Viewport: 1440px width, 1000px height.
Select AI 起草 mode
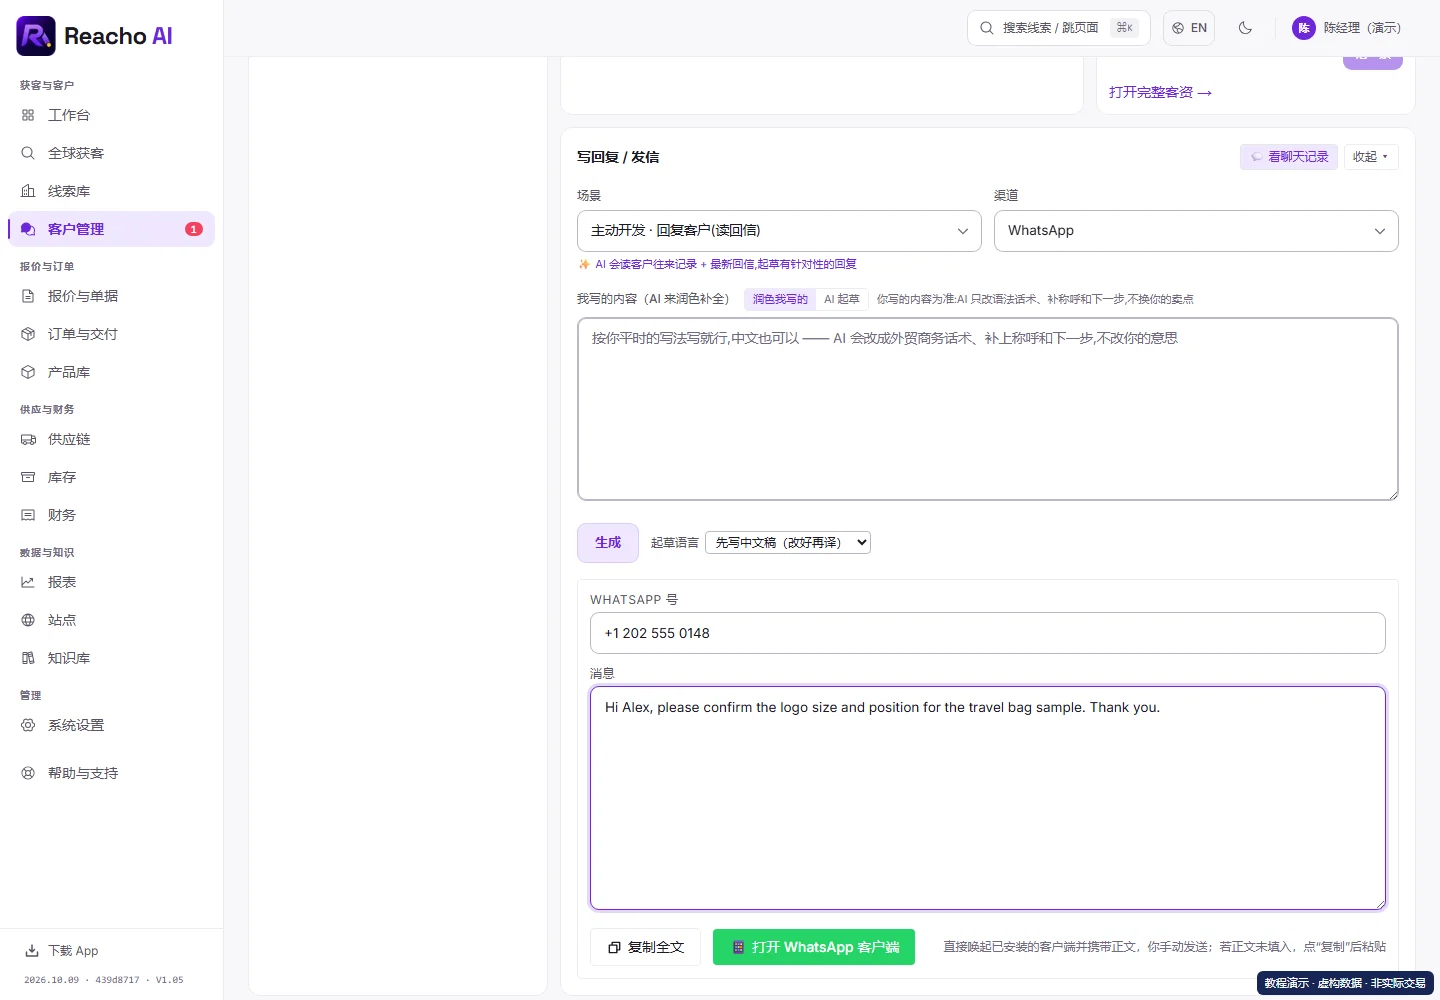tap(842, 299)
